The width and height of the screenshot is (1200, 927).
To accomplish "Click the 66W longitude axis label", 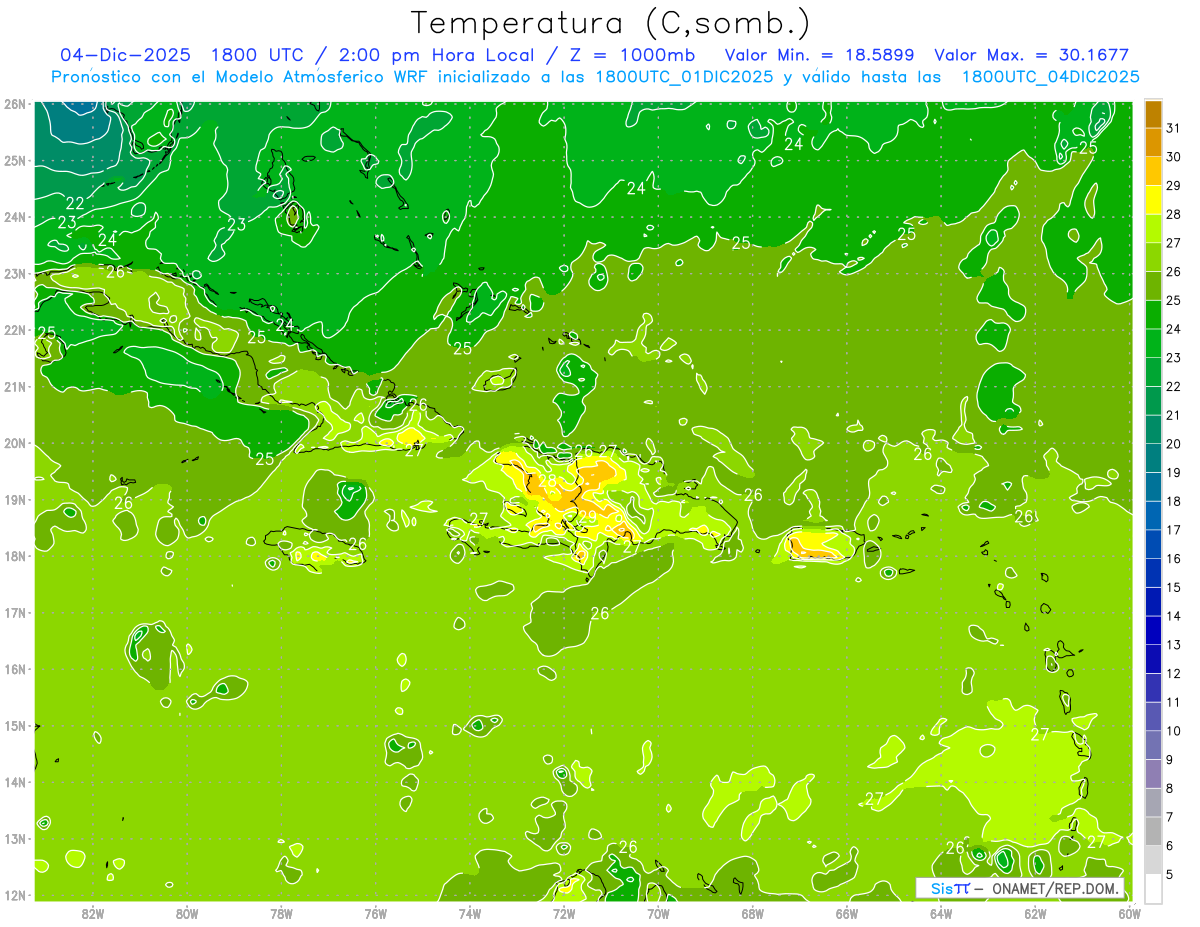I will pos(847,913).
